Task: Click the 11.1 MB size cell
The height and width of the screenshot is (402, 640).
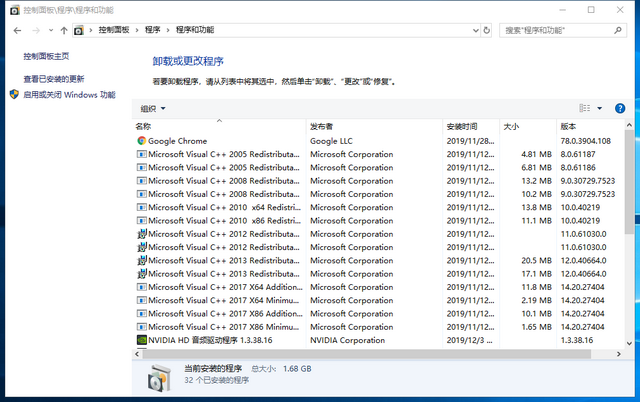Action: pos(536,220)
